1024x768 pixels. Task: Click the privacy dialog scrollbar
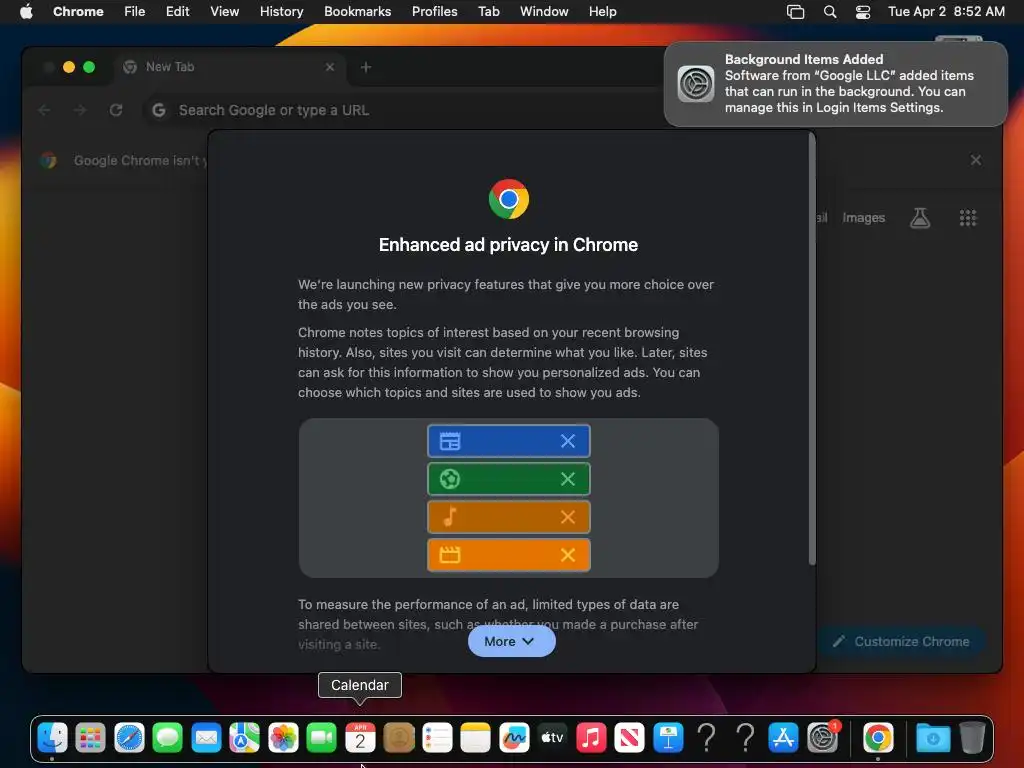pyautogui.click(x=812, y=349)
